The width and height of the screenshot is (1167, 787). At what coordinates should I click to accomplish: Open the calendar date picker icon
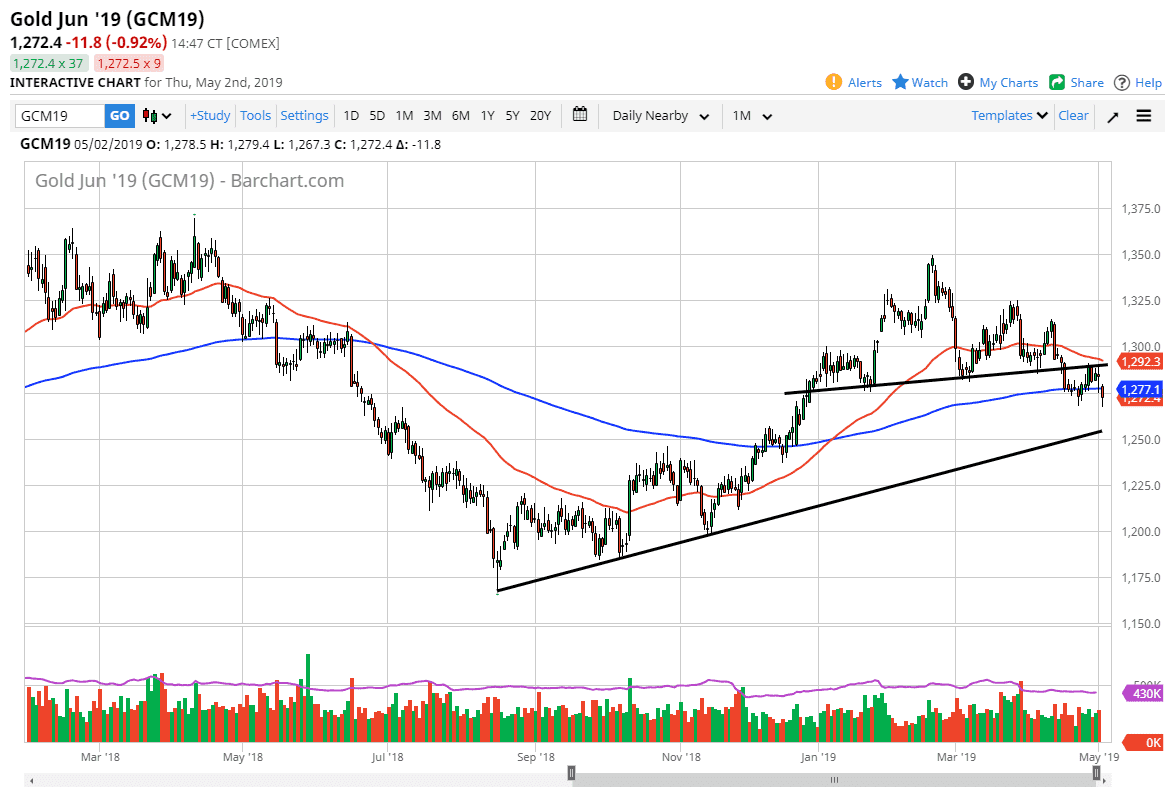tap(580, 115)
